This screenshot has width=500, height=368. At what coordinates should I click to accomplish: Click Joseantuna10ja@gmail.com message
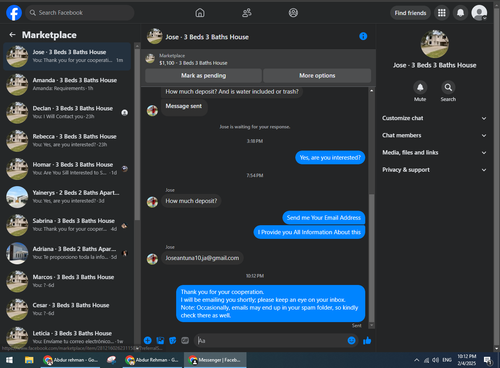[202, 258]
